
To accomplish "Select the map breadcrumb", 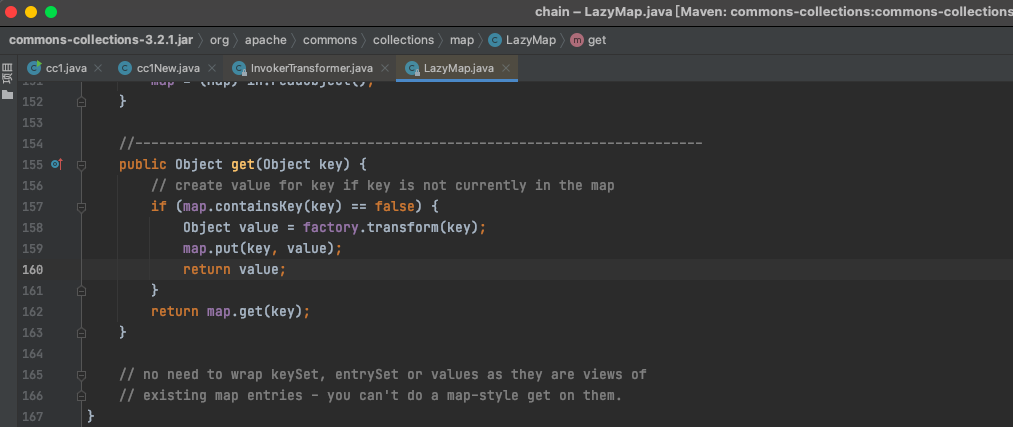I will (462, 40).
